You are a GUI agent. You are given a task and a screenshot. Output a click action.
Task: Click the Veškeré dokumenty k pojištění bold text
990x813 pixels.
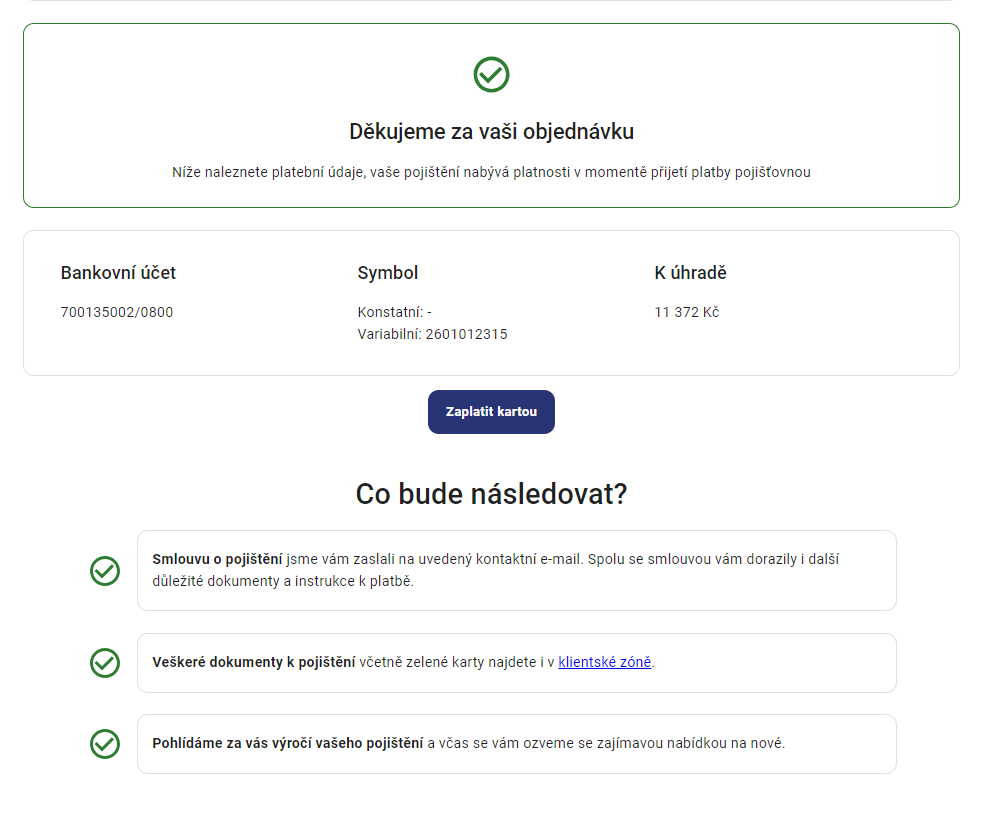(254, 662)
